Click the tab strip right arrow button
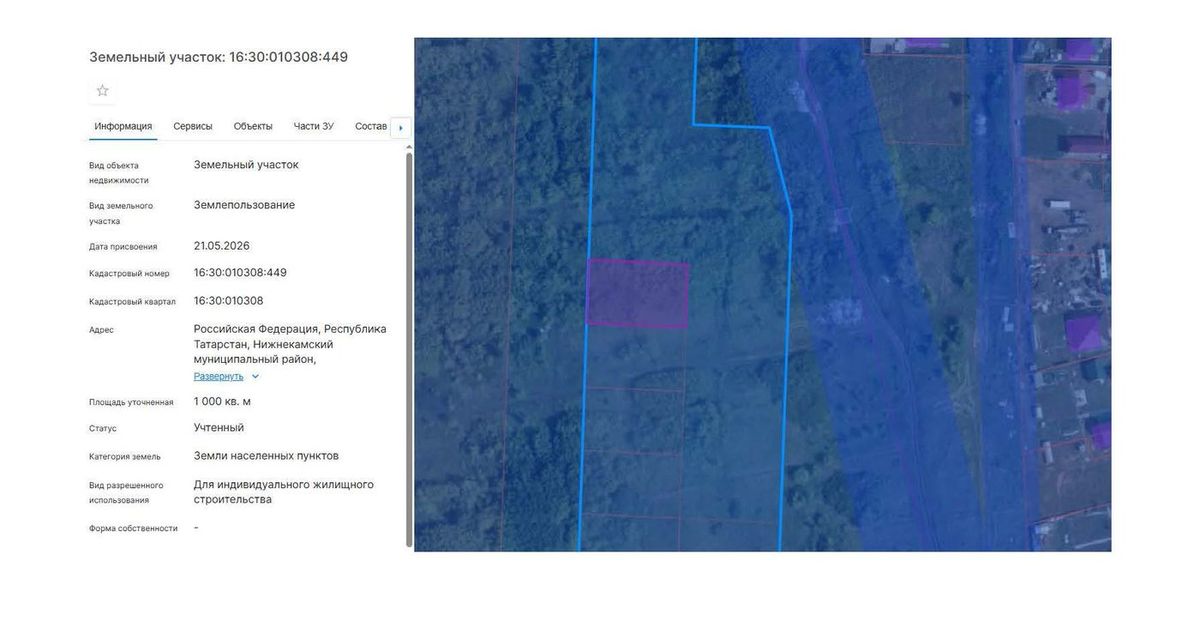 (x=401, y=128)
